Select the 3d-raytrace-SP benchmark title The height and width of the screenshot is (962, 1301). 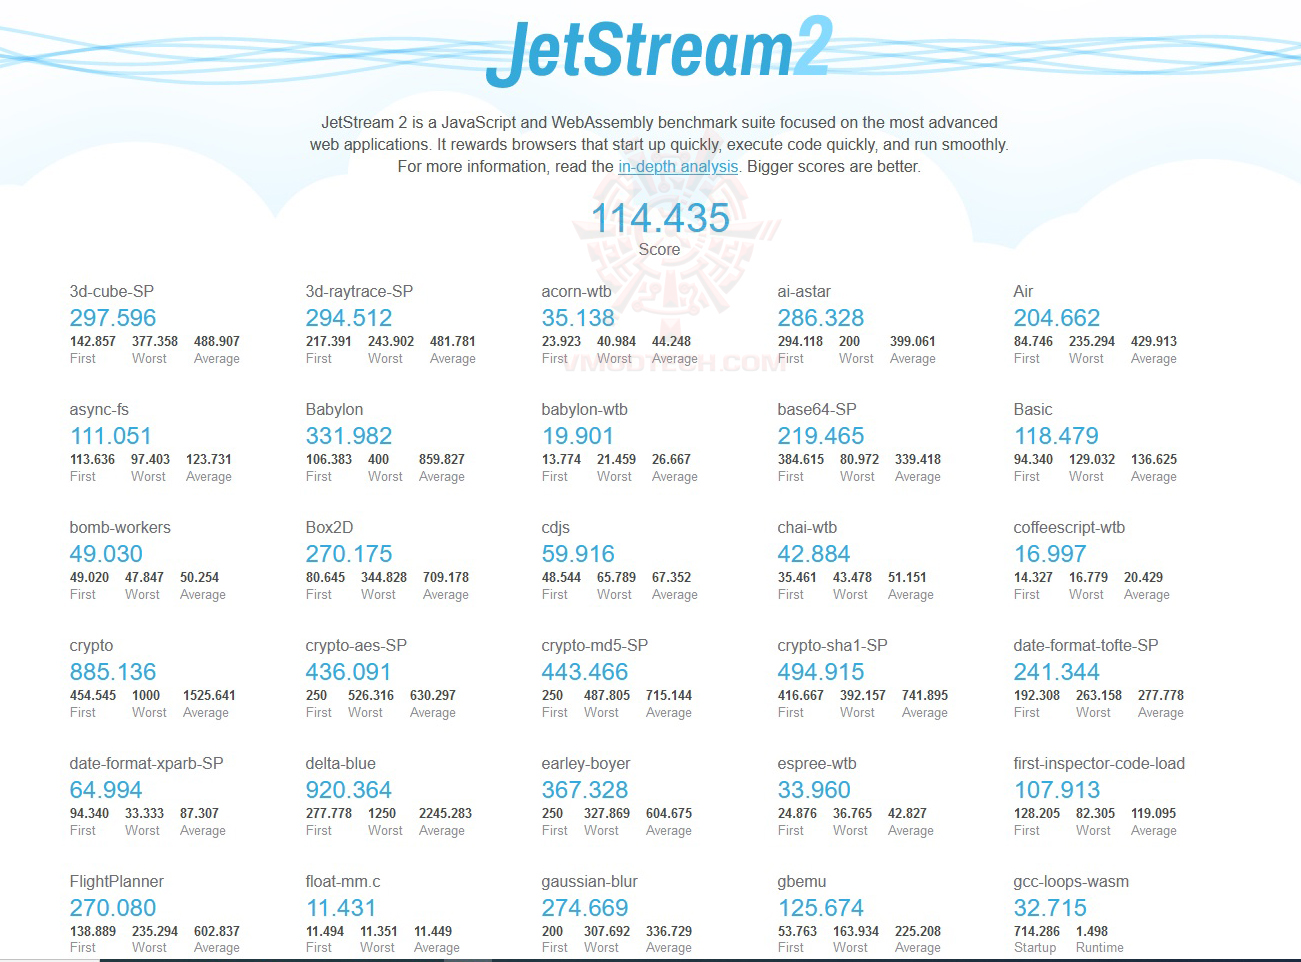[x=359, y=292]
